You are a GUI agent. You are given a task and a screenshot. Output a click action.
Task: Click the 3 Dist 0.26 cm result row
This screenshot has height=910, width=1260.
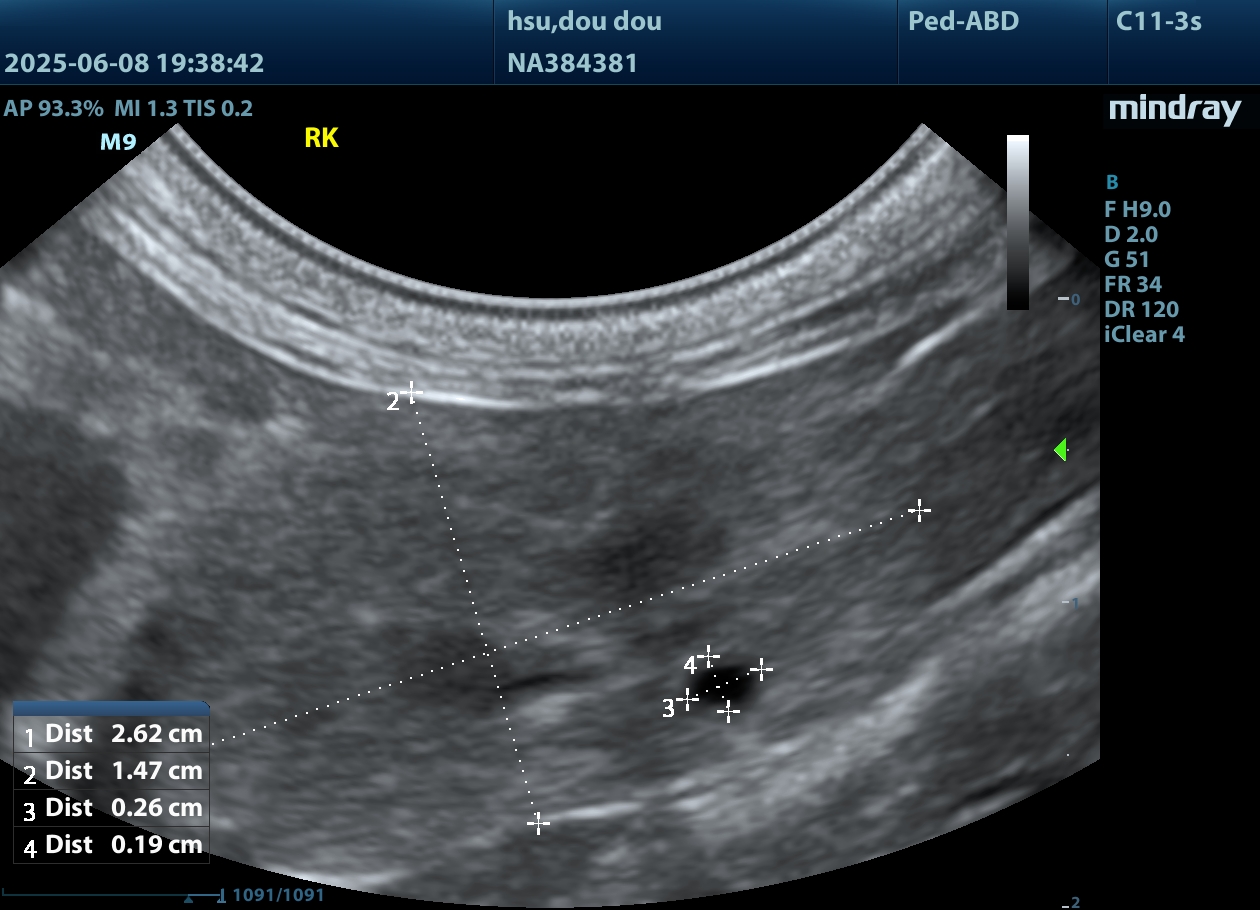pos(111,808)
